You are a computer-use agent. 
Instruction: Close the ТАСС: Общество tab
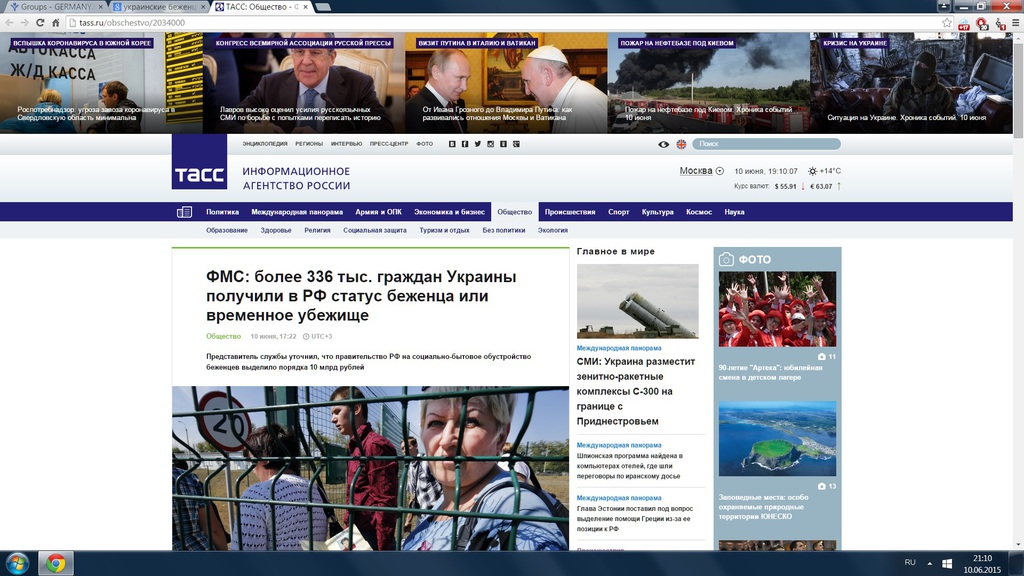[305, 7]
